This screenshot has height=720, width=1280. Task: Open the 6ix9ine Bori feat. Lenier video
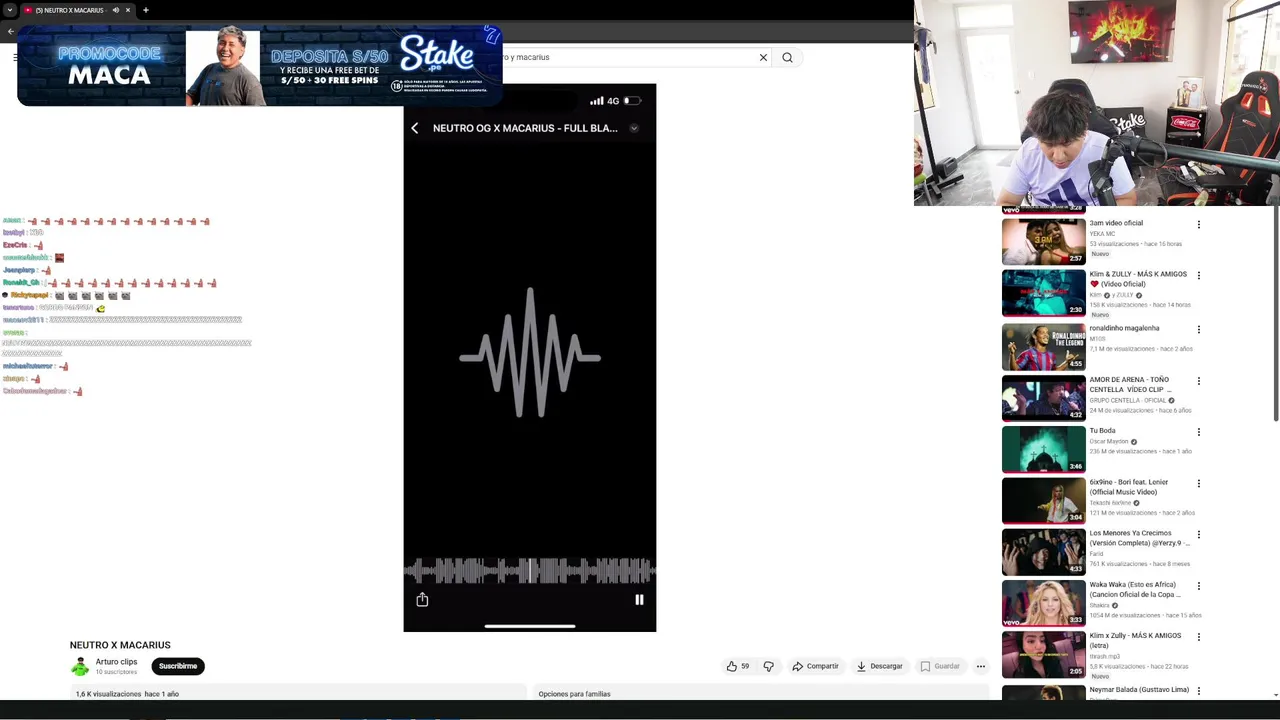coord(1043,500)
